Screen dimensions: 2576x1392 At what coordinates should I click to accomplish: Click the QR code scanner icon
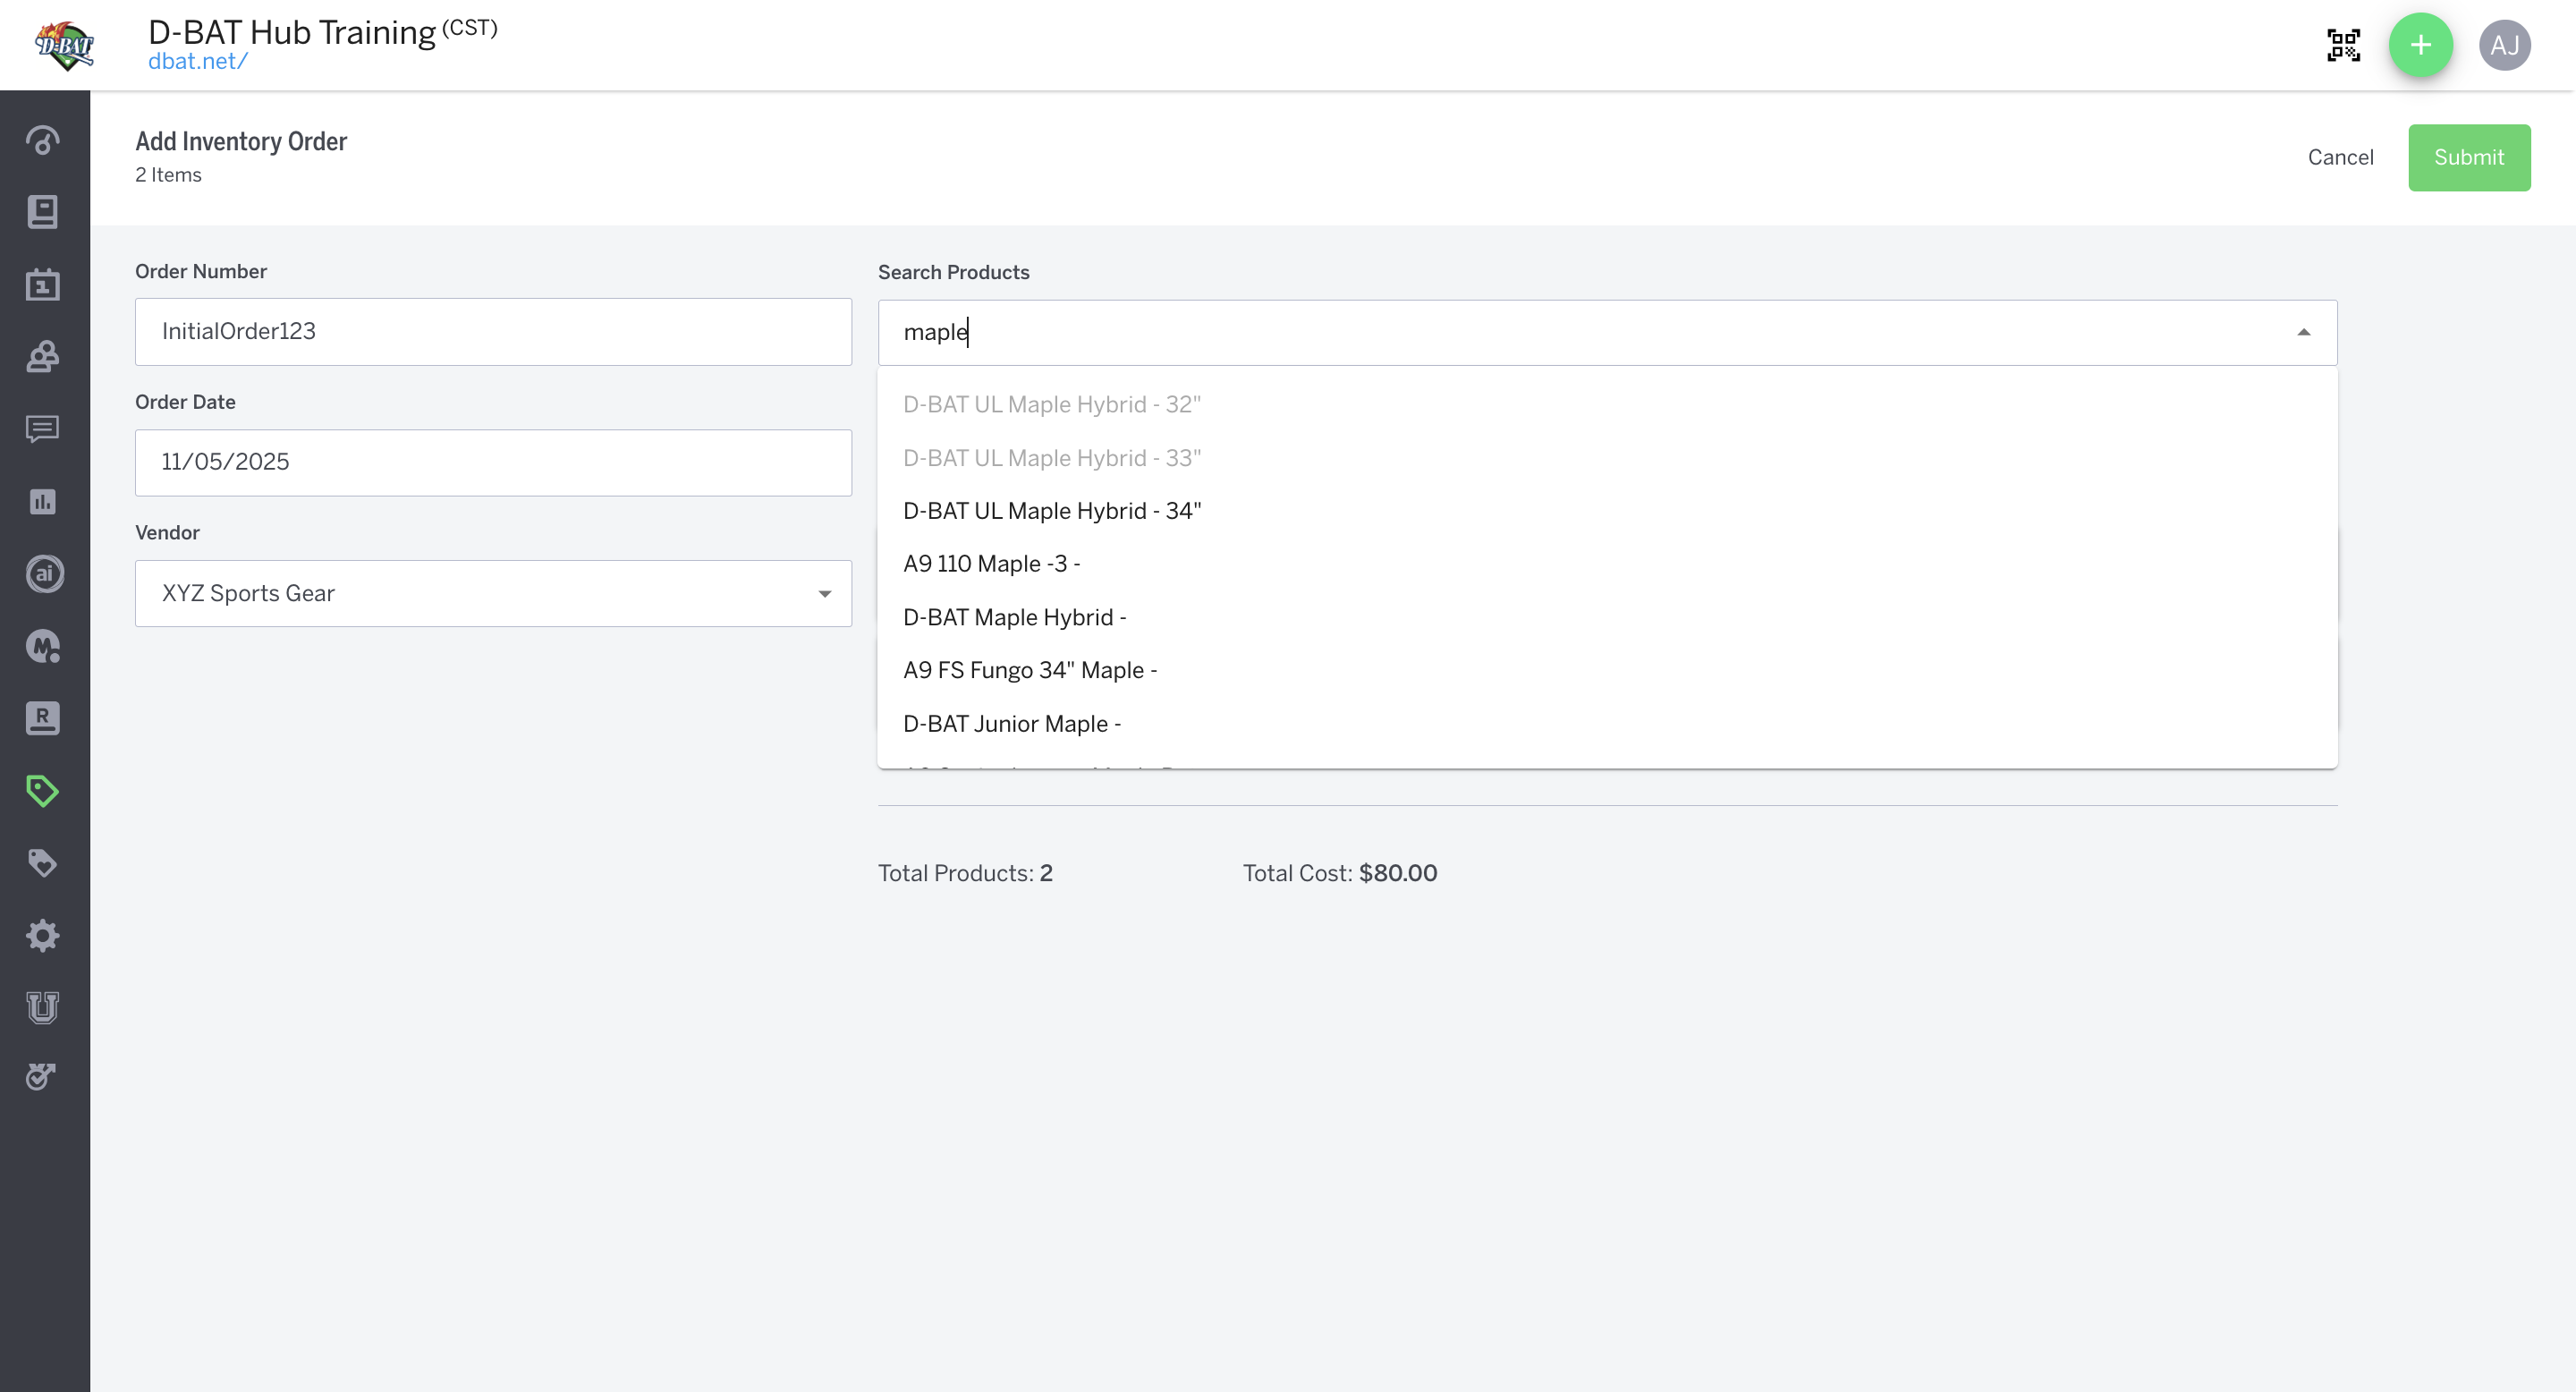[2343, 45]
